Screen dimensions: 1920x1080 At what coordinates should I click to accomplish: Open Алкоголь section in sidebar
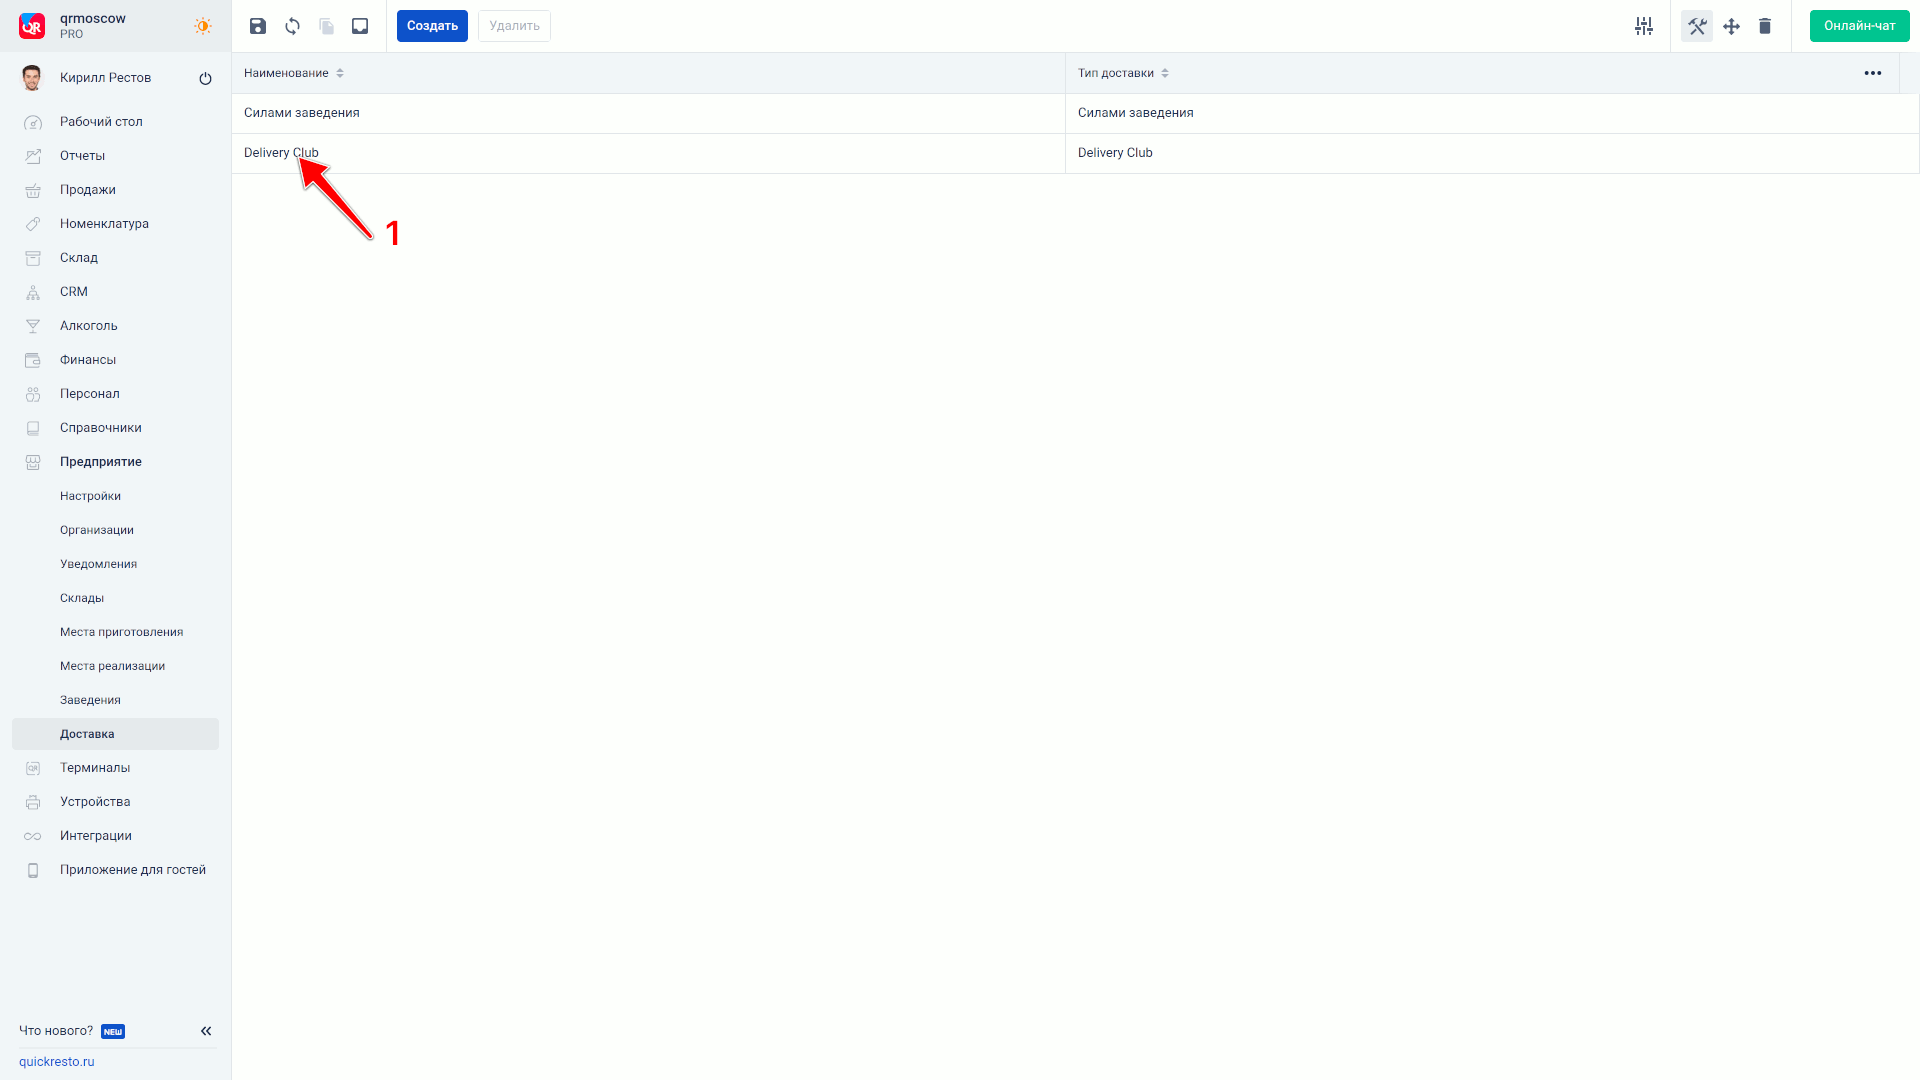pos(89,326)
